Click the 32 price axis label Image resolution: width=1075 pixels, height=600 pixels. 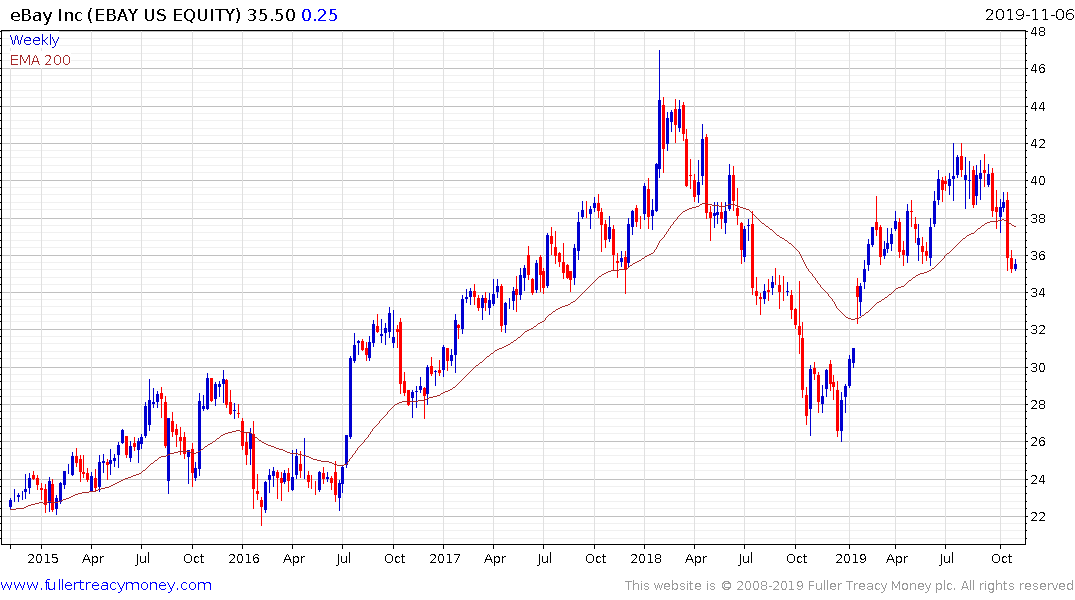click(1037, 330)
